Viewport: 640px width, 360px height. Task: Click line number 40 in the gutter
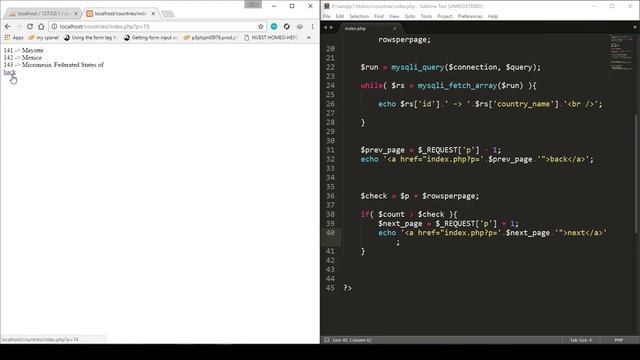330,233
